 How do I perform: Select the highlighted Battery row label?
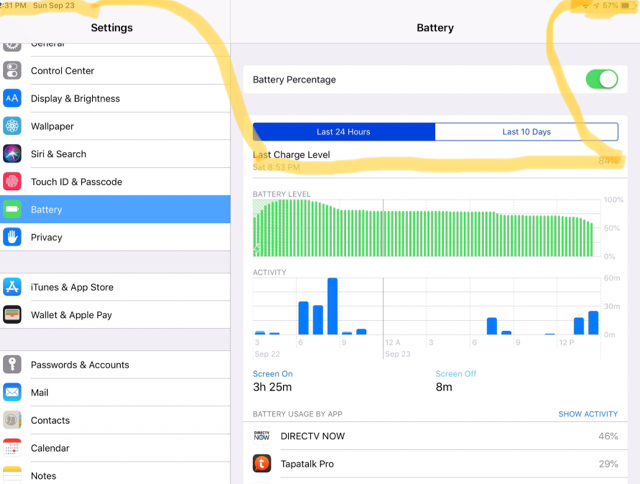tap(47, 209)
